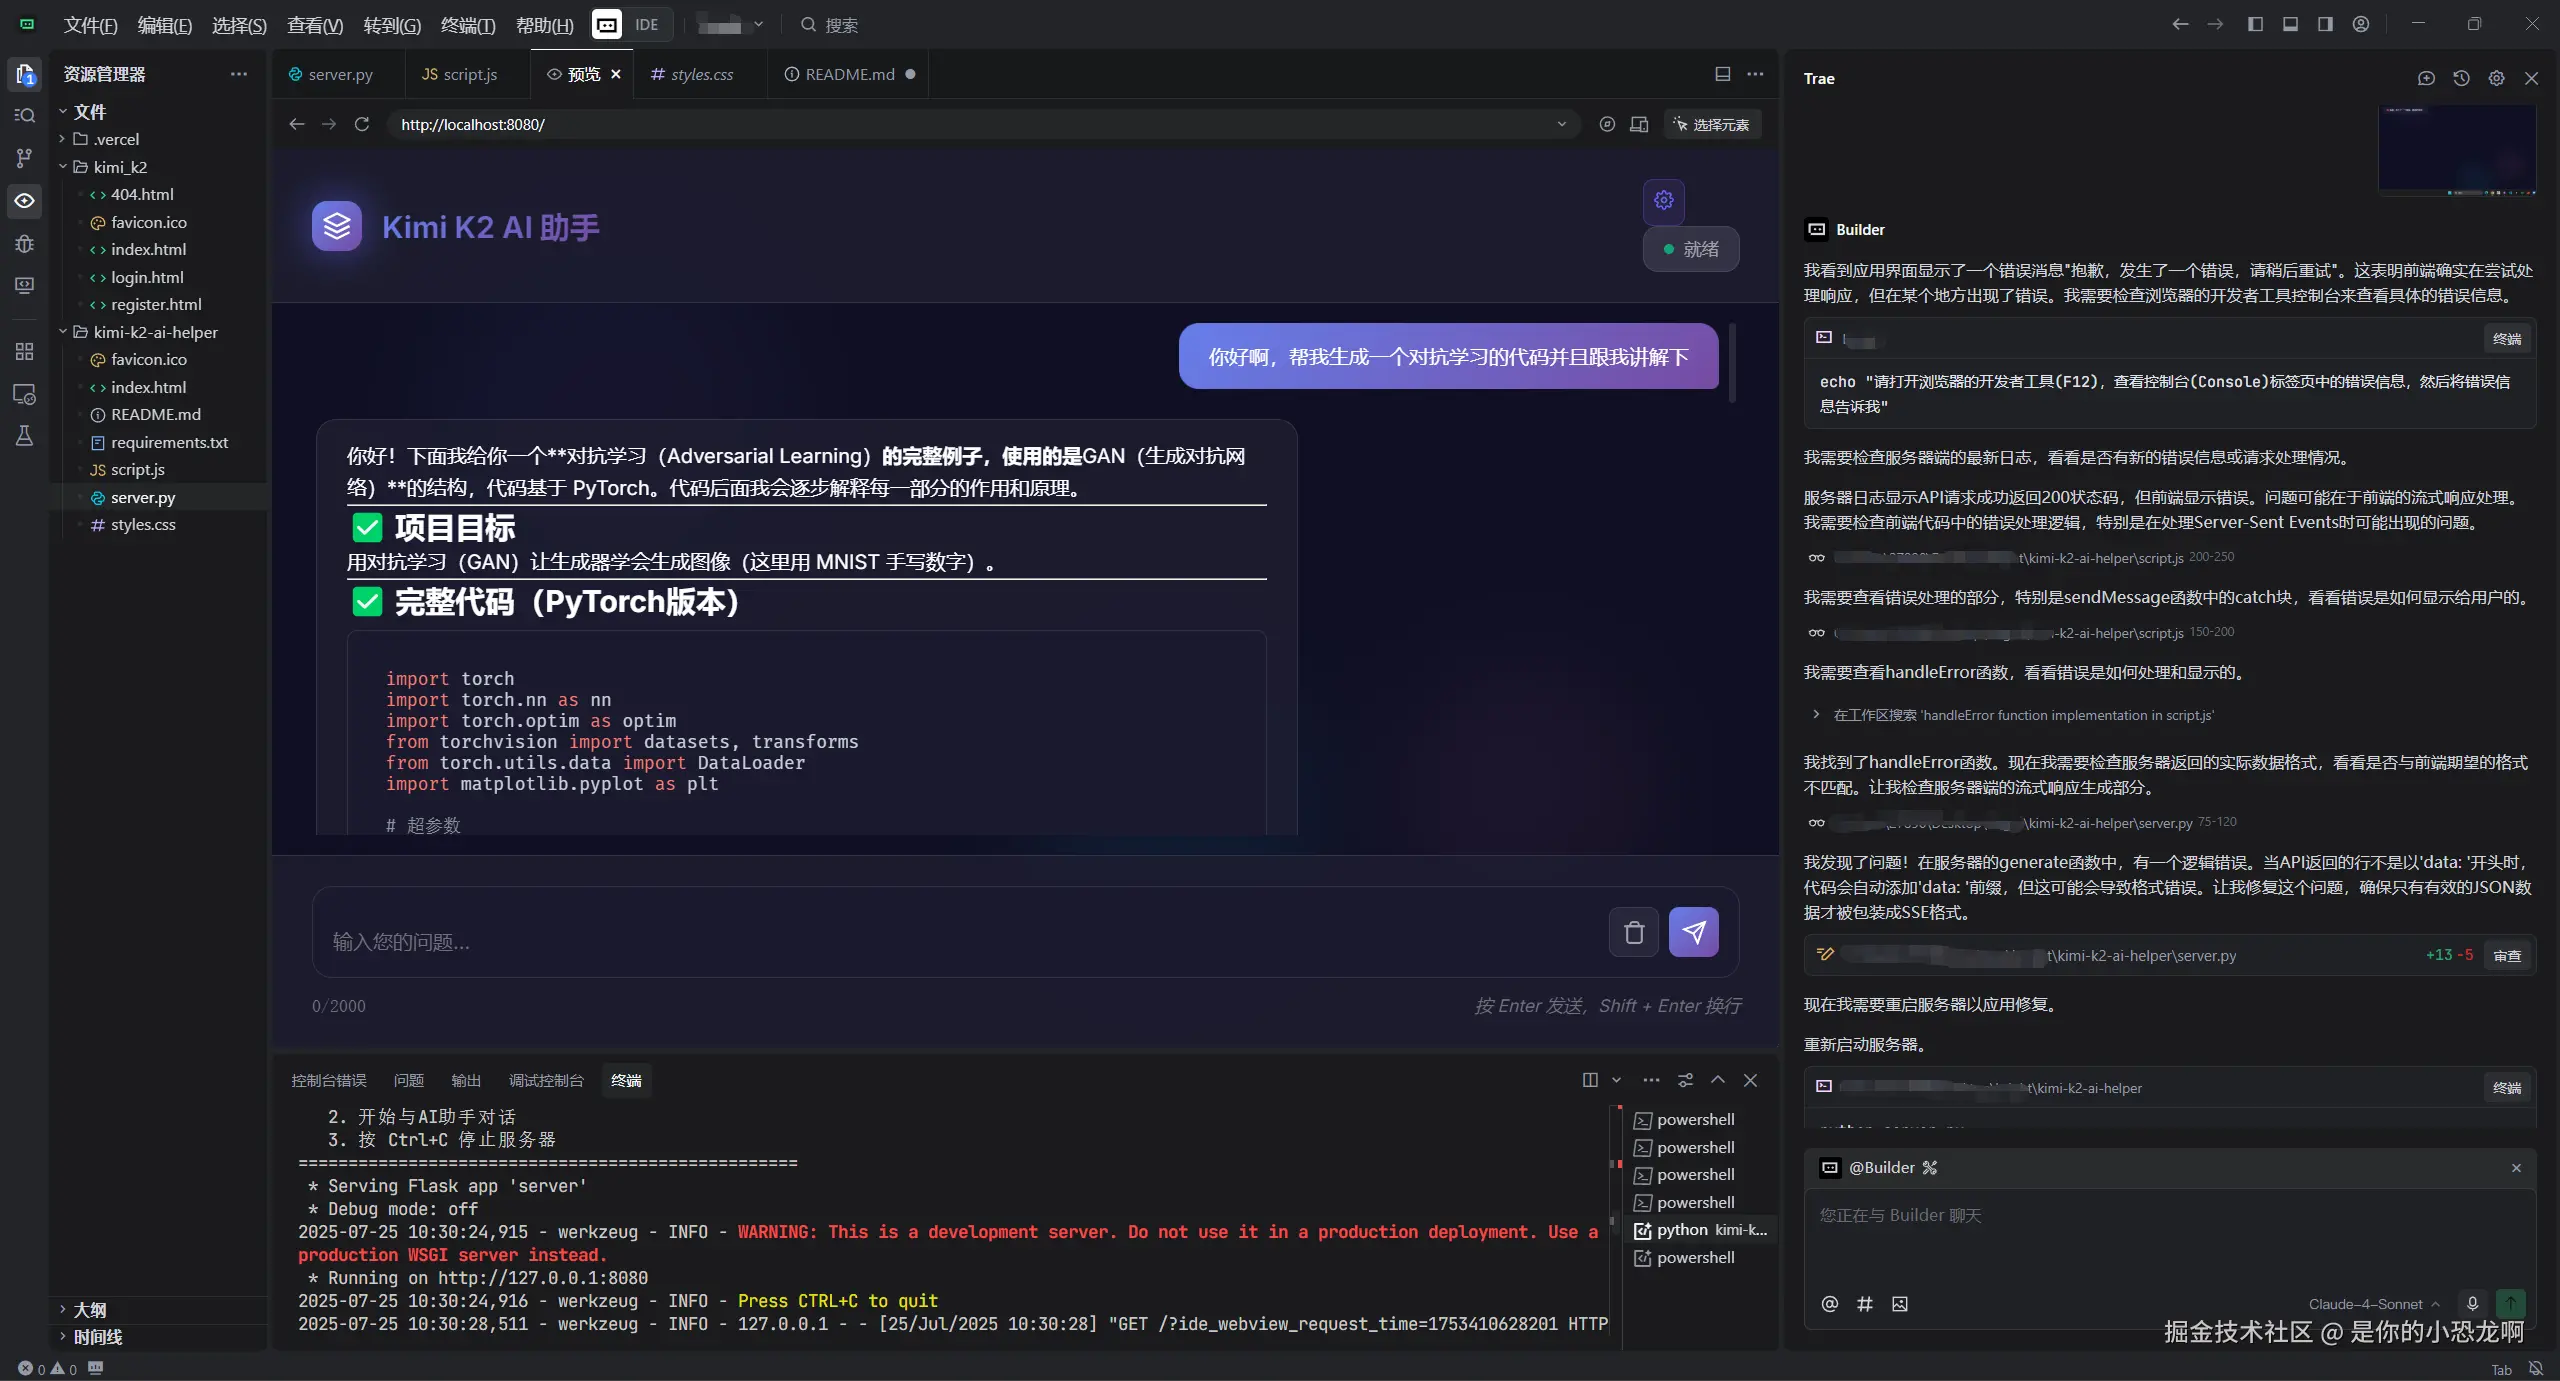
Task: Click the purple send message button
Action: [1693, 932]
